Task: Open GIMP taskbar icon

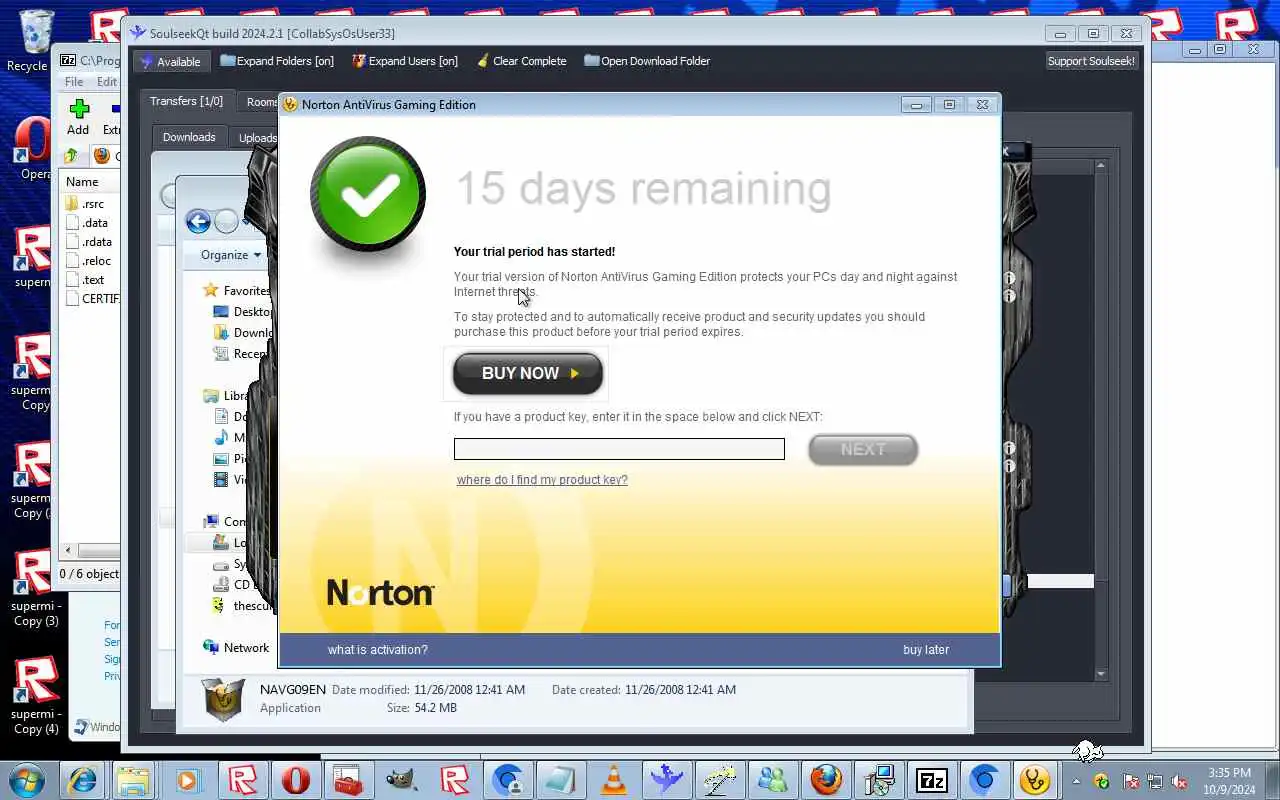Action: click(400, 780)
